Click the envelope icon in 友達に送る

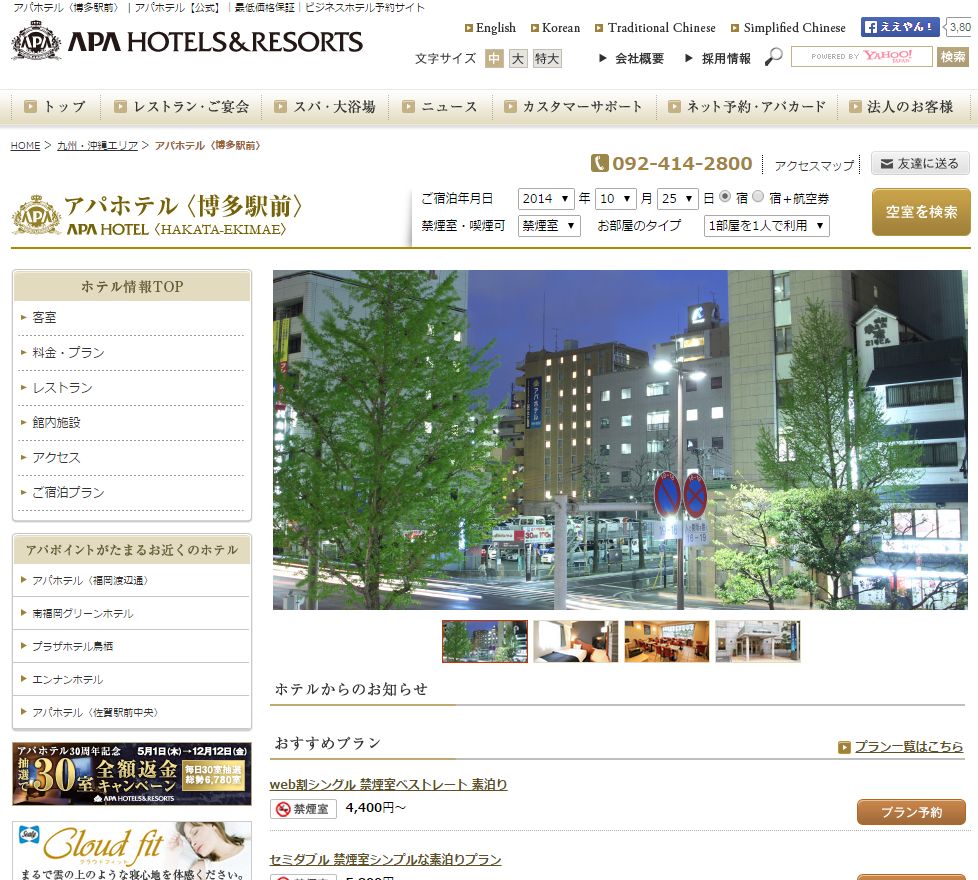point(886,164)
